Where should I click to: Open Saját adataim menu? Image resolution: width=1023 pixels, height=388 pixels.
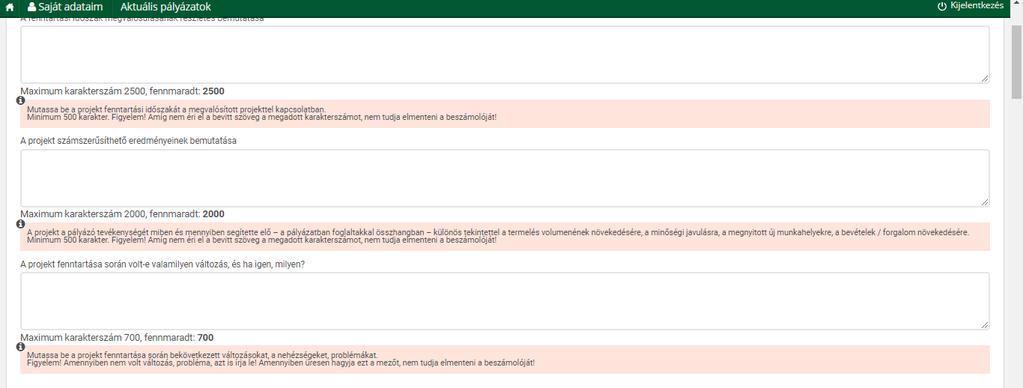(x=65, y=7)
